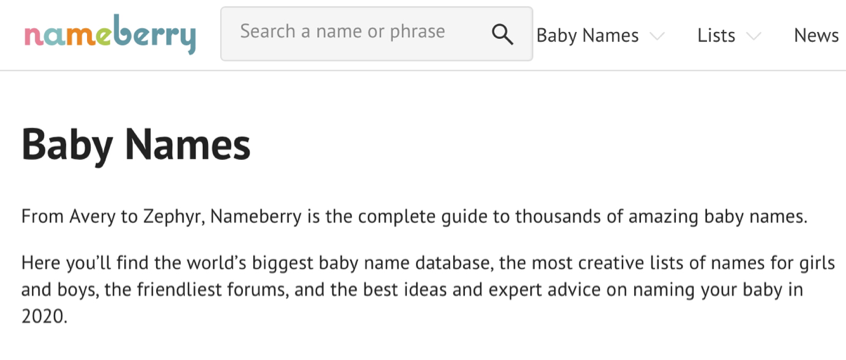The height and width of the screenshot is (360, 846).
Task: Click the 'From Avery to Zephyr' intro sentence
Action: [414, 217]
